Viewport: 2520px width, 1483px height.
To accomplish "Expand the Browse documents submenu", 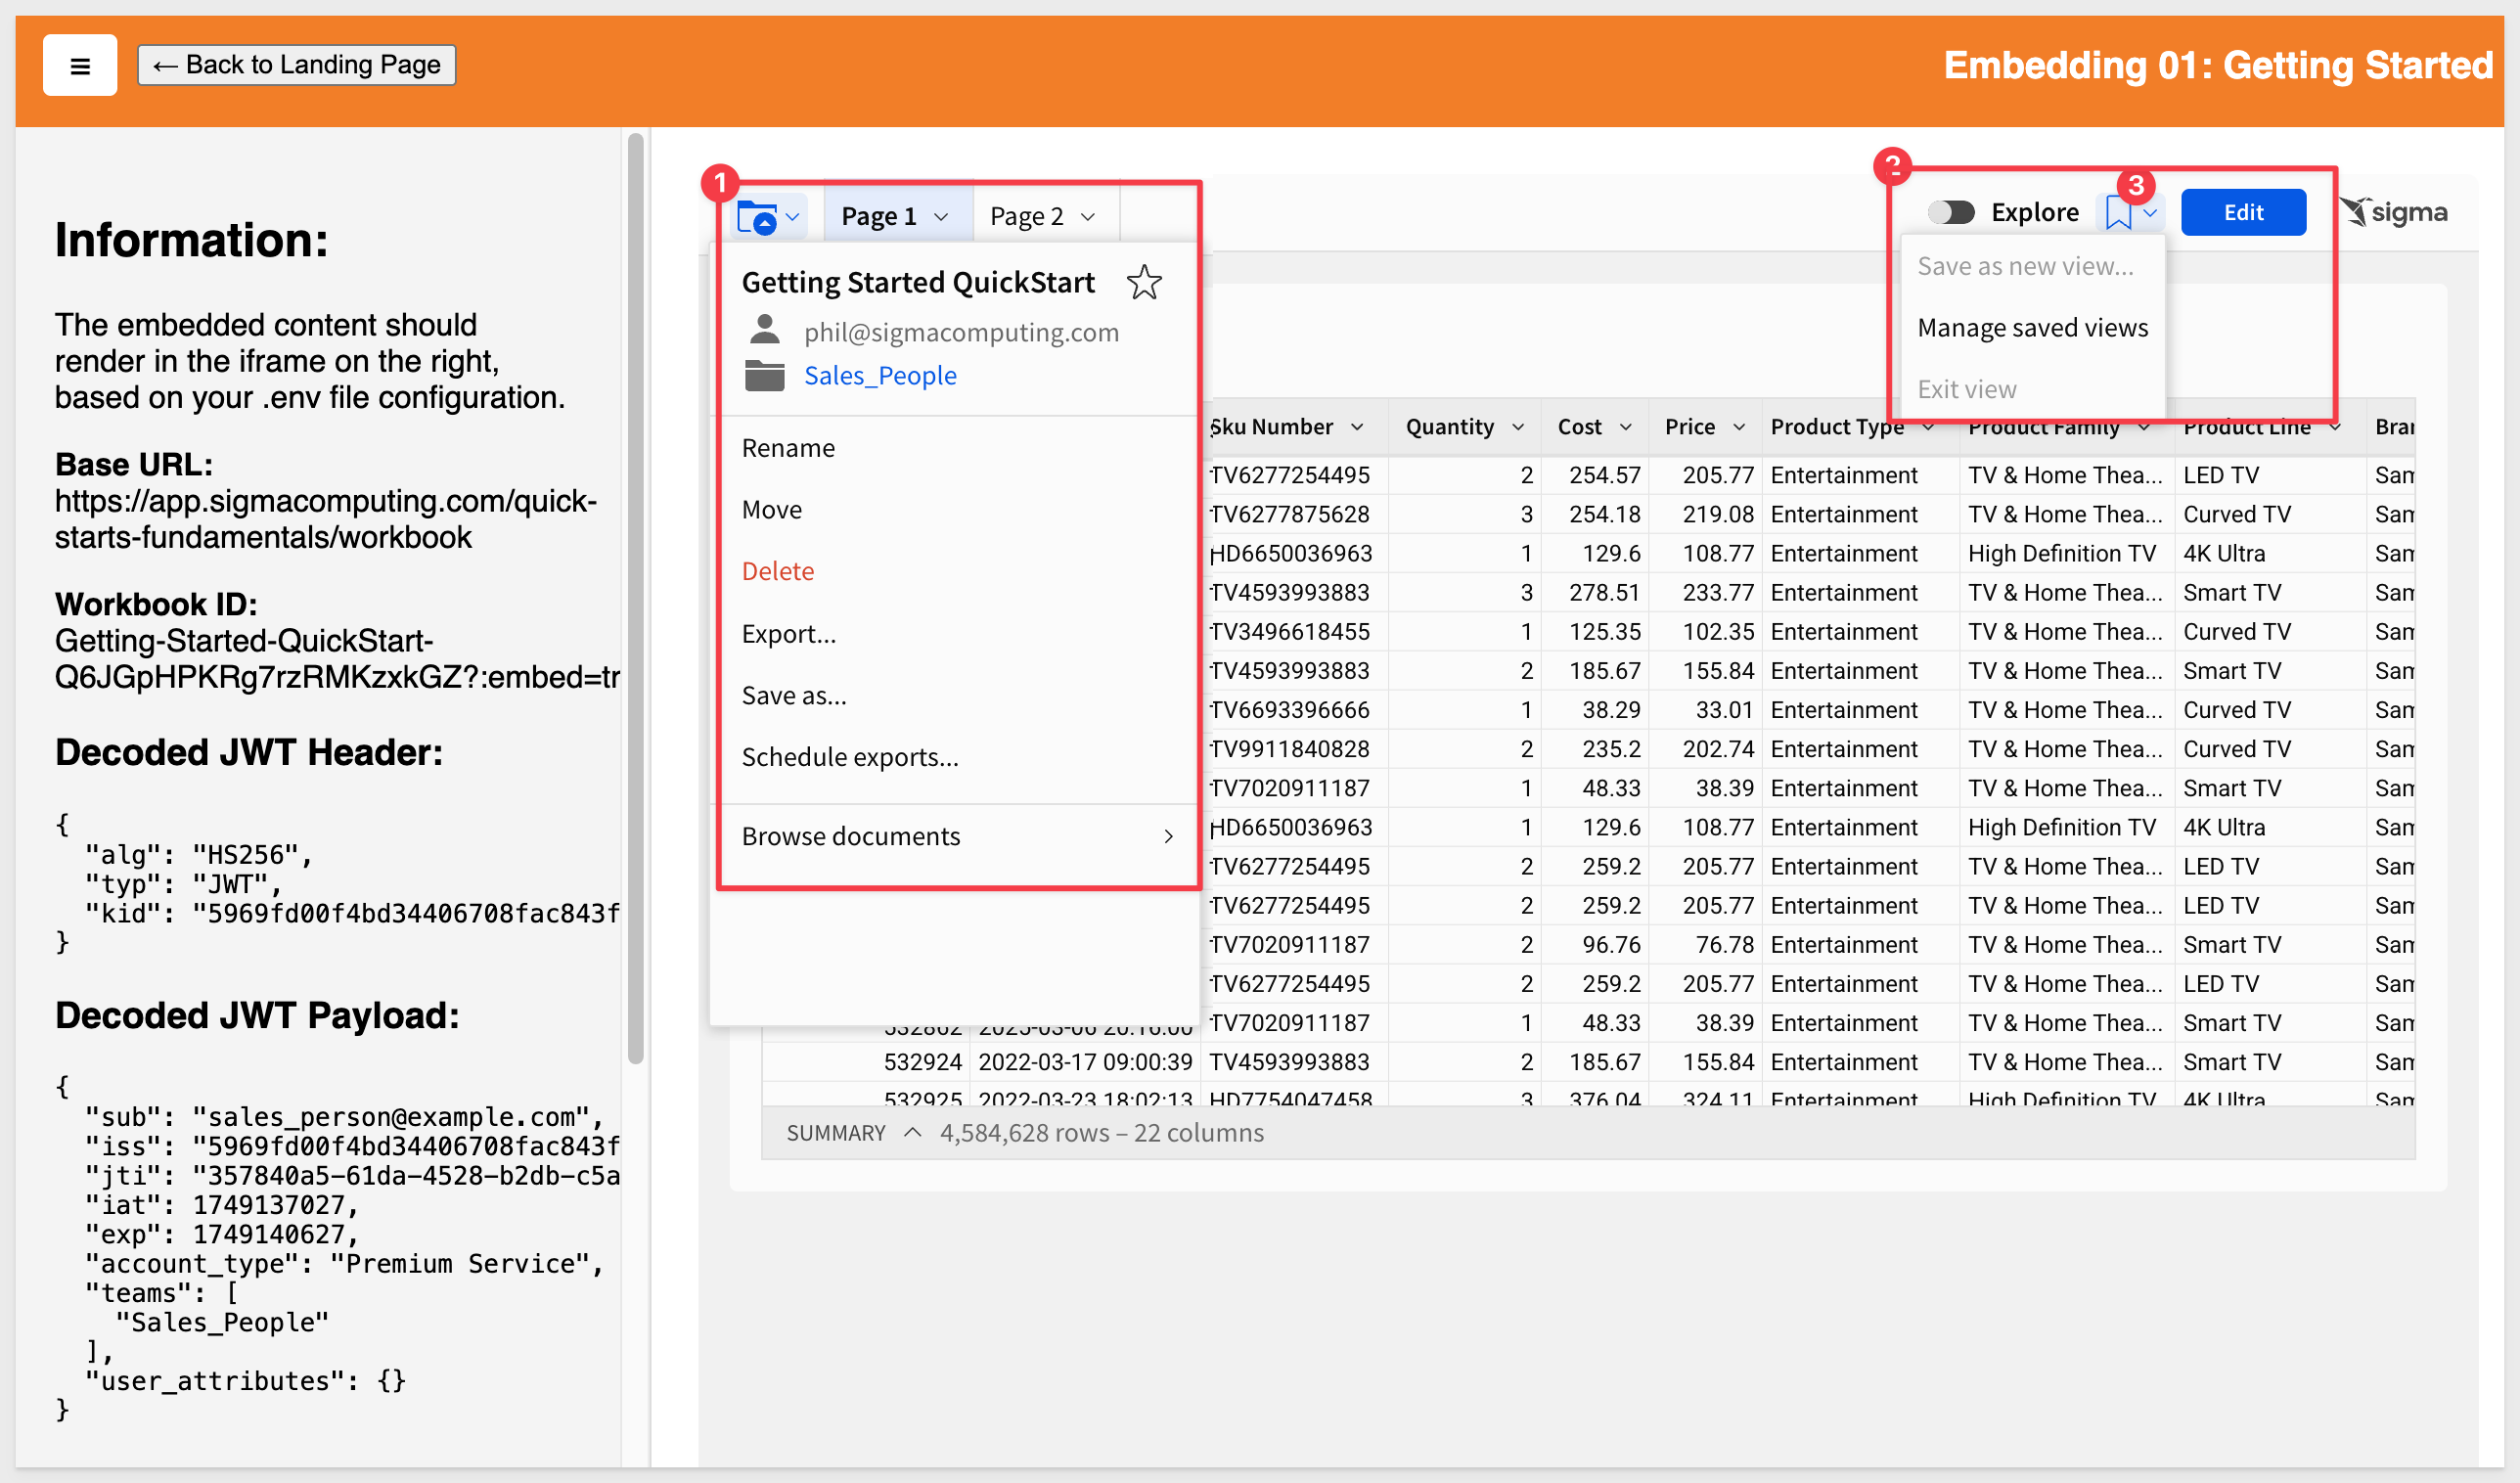I will (957, 836).
